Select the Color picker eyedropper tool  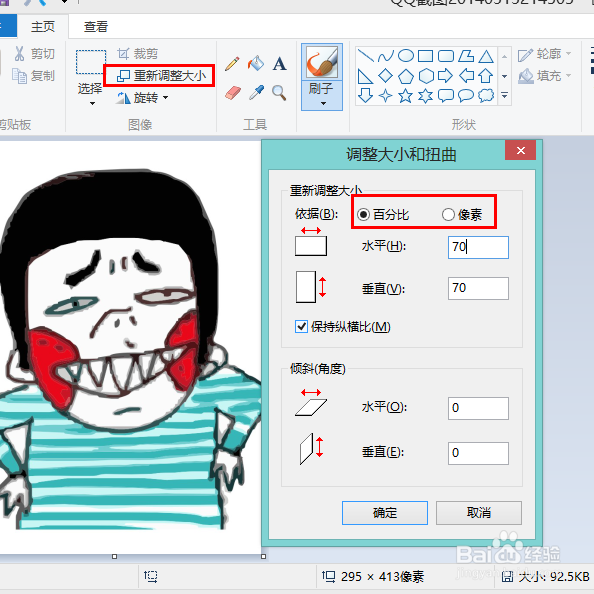[x=256, y=92]
